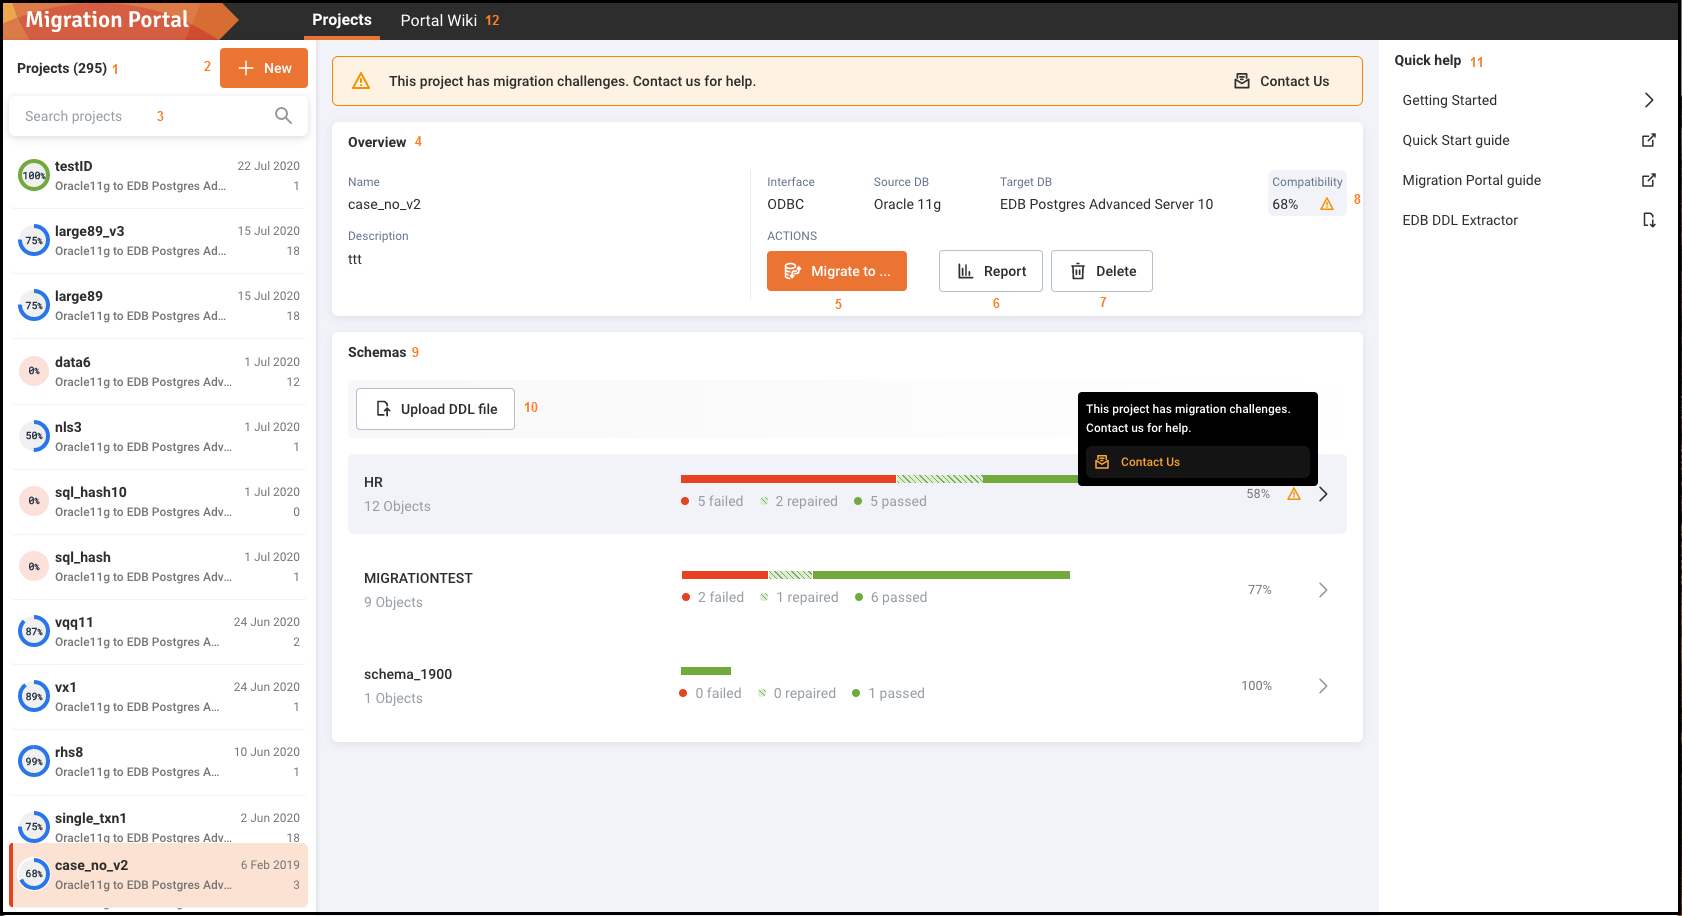
Task: Click the HR schema warning triangle icon
Action: pos(1294,494)
